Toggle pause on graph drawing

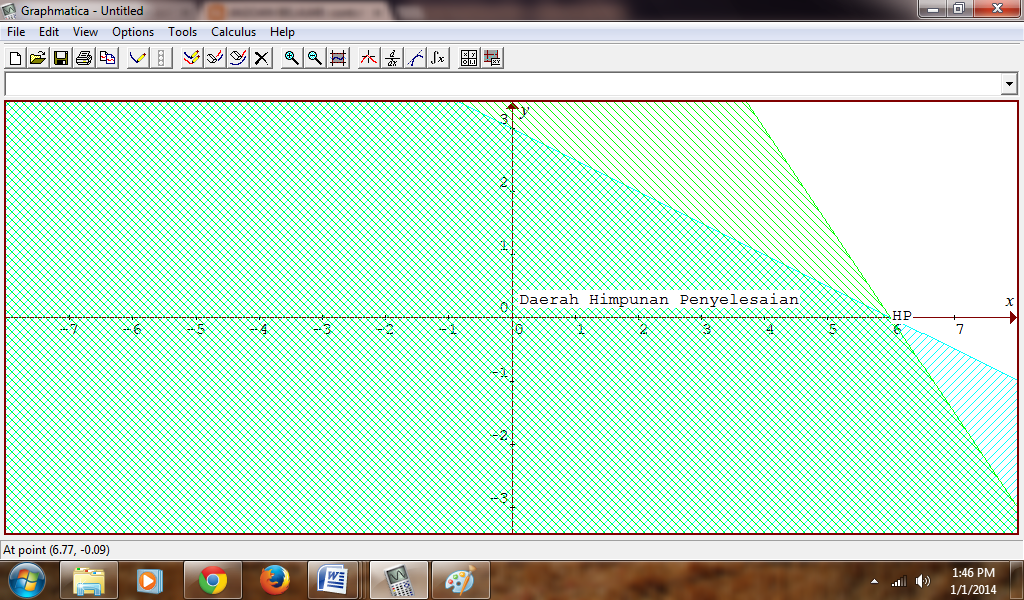click(158, 57)
